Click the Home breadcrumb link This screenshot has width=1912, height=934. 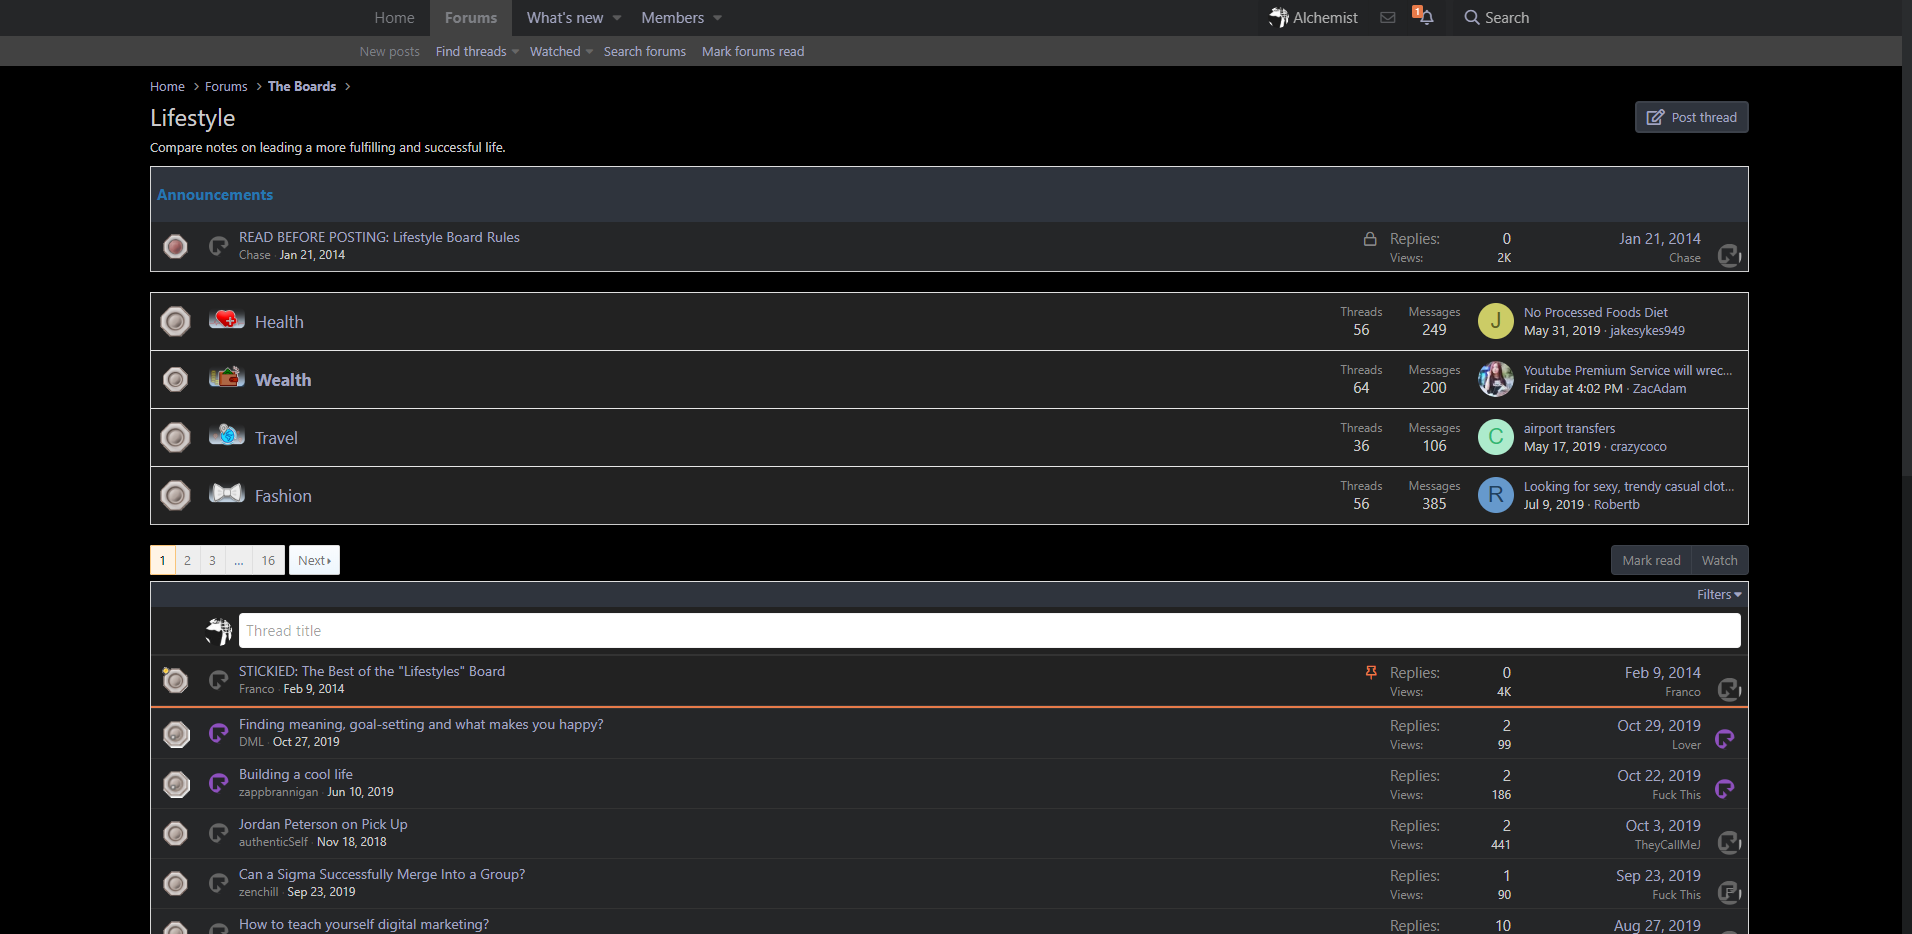coord(167,87)
